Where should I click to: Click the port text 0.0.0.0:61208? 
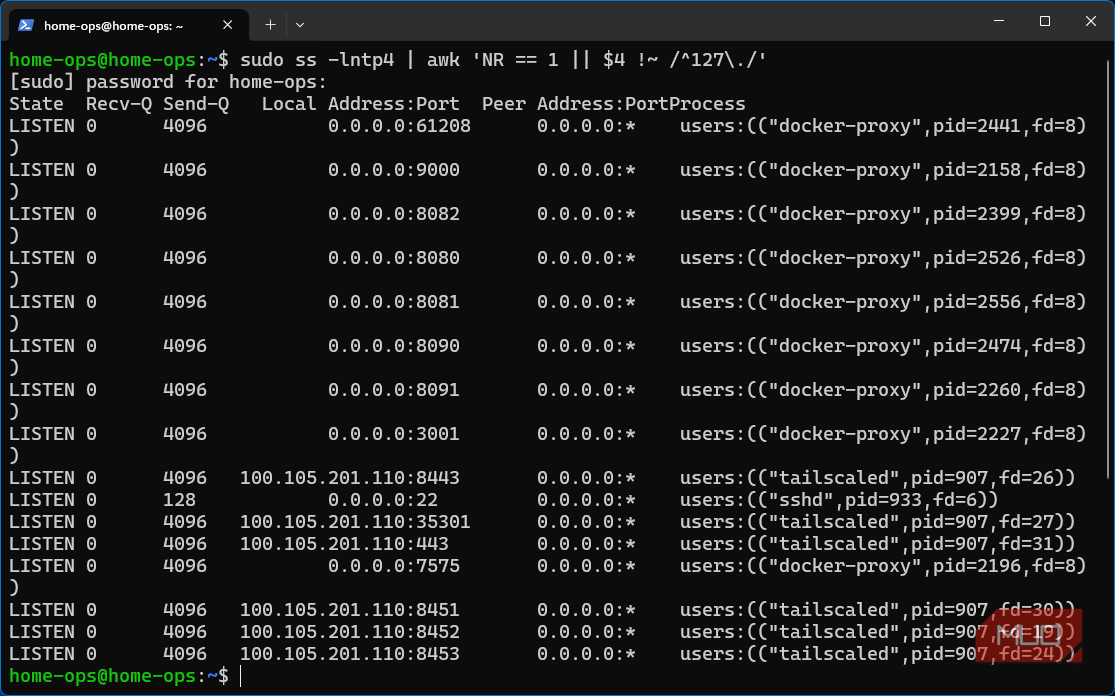(x=399, y=126)
